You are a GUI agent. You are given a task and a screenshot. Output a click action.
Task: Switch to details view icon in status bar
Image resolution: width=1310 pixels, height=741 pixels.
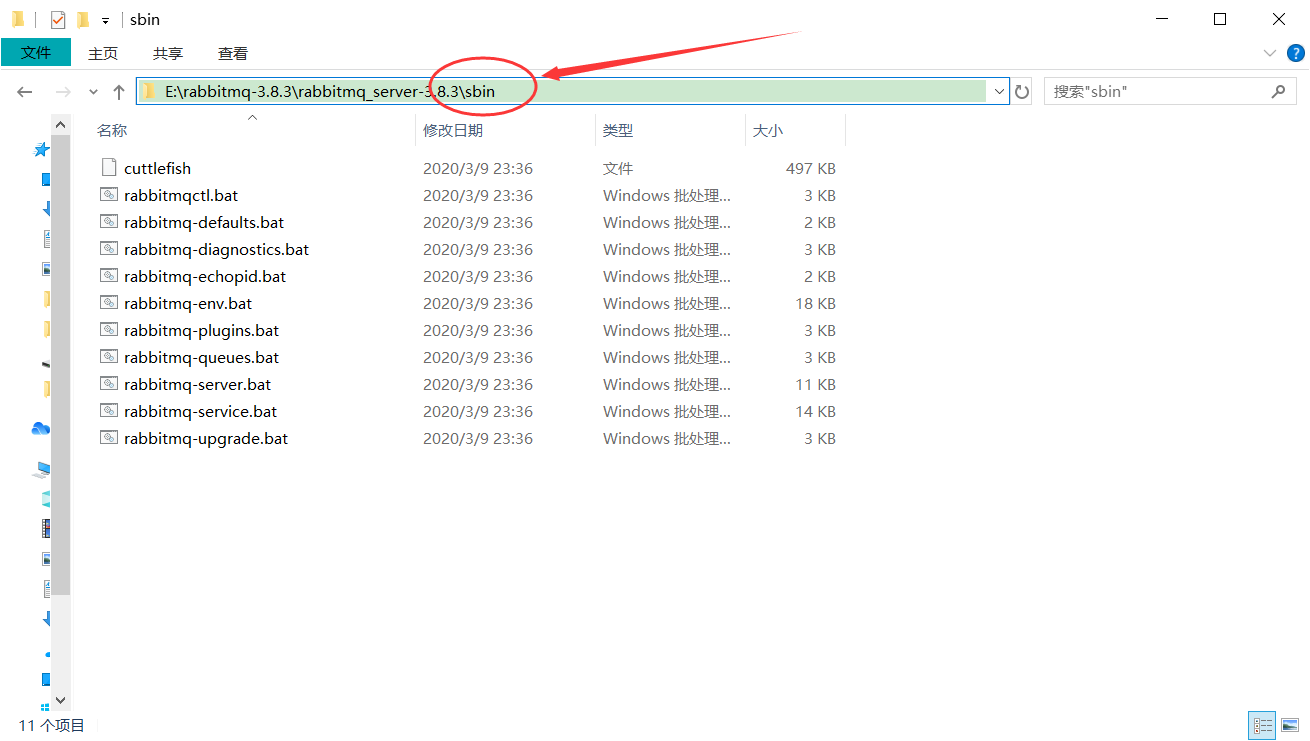pos(1263,725)
